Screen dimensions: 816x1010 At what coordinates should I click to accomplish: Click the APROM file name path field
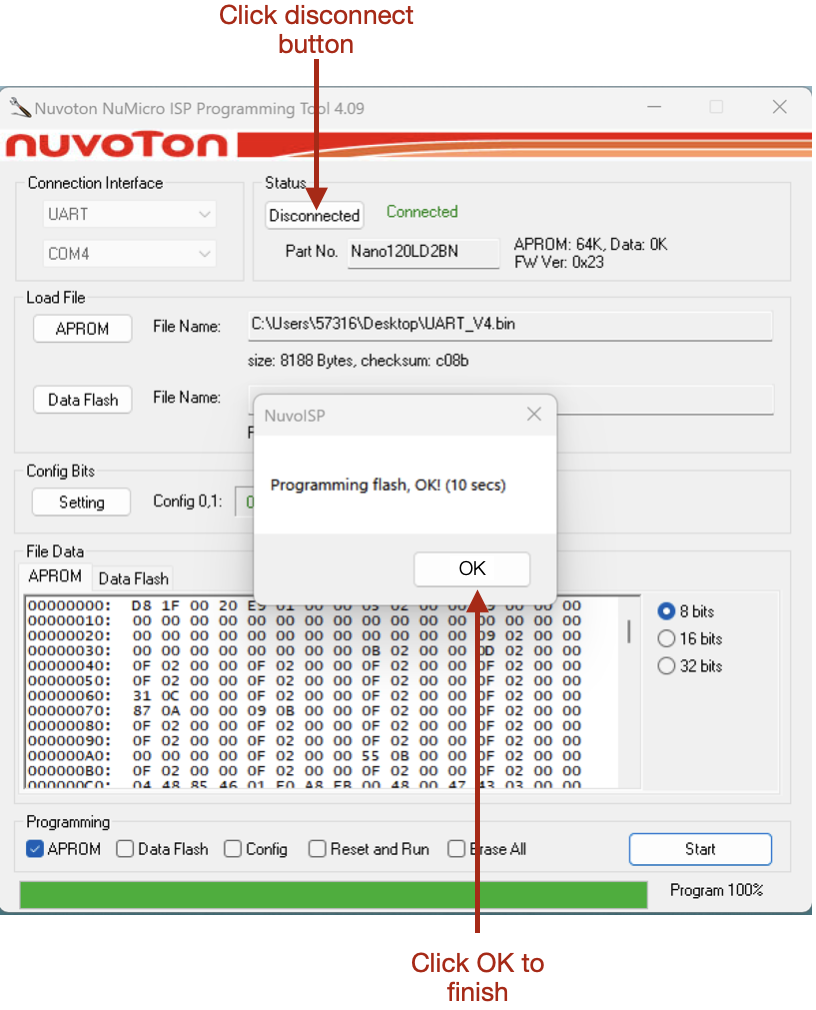pyautogui.click(x=510, y=325)
